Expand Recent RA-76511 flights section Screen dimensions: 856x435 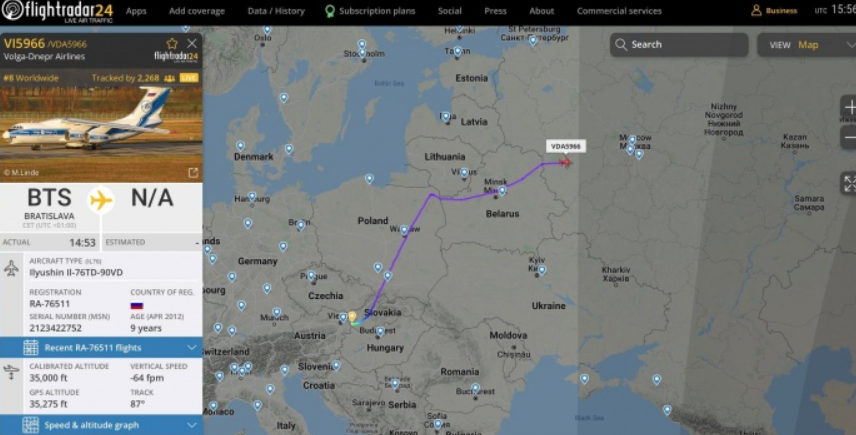[101, 348]
